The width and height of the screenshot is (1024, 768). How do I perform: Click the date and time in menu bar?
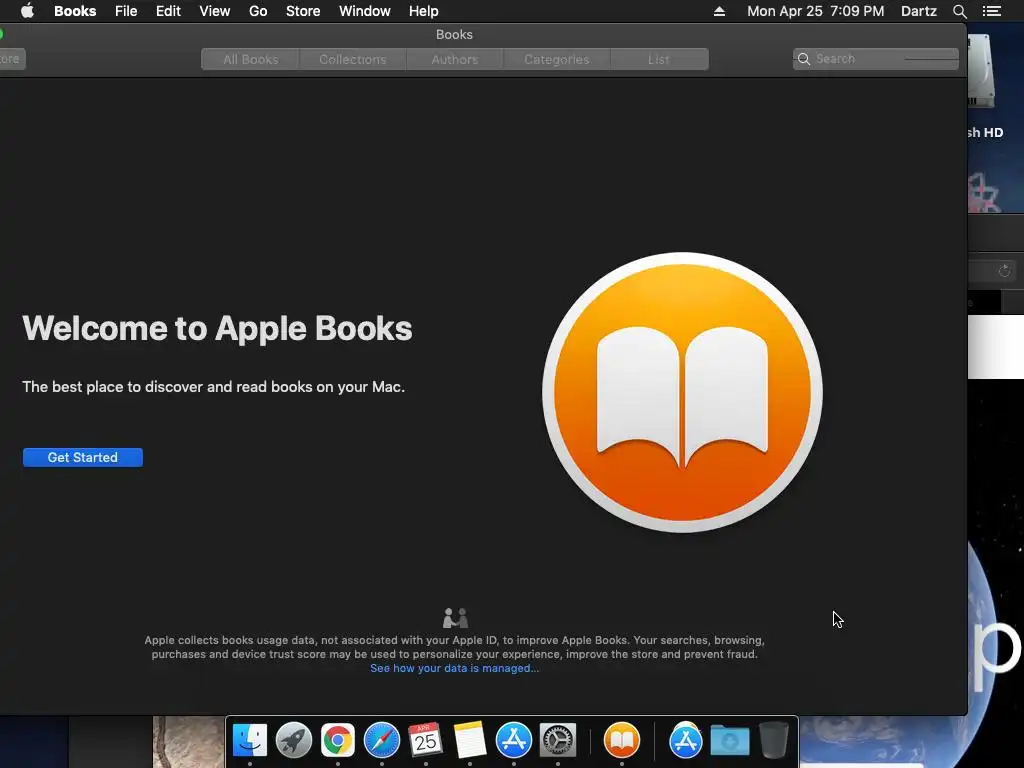(x=816, y=11)
